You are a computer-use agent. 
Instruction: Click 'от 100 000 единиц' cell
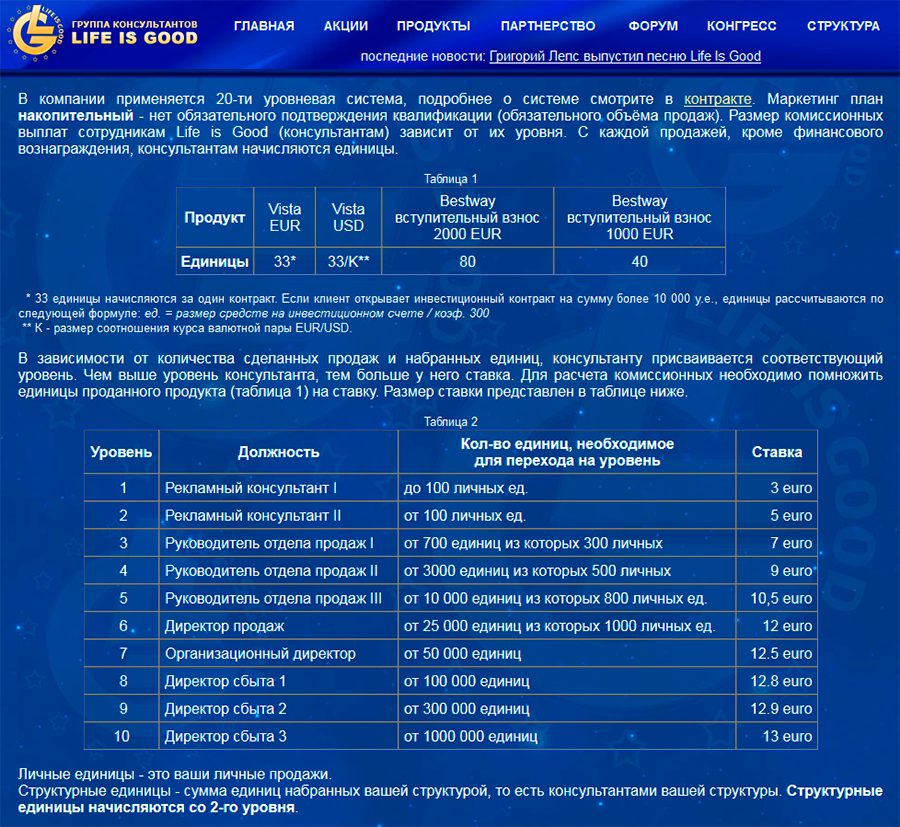567,681
